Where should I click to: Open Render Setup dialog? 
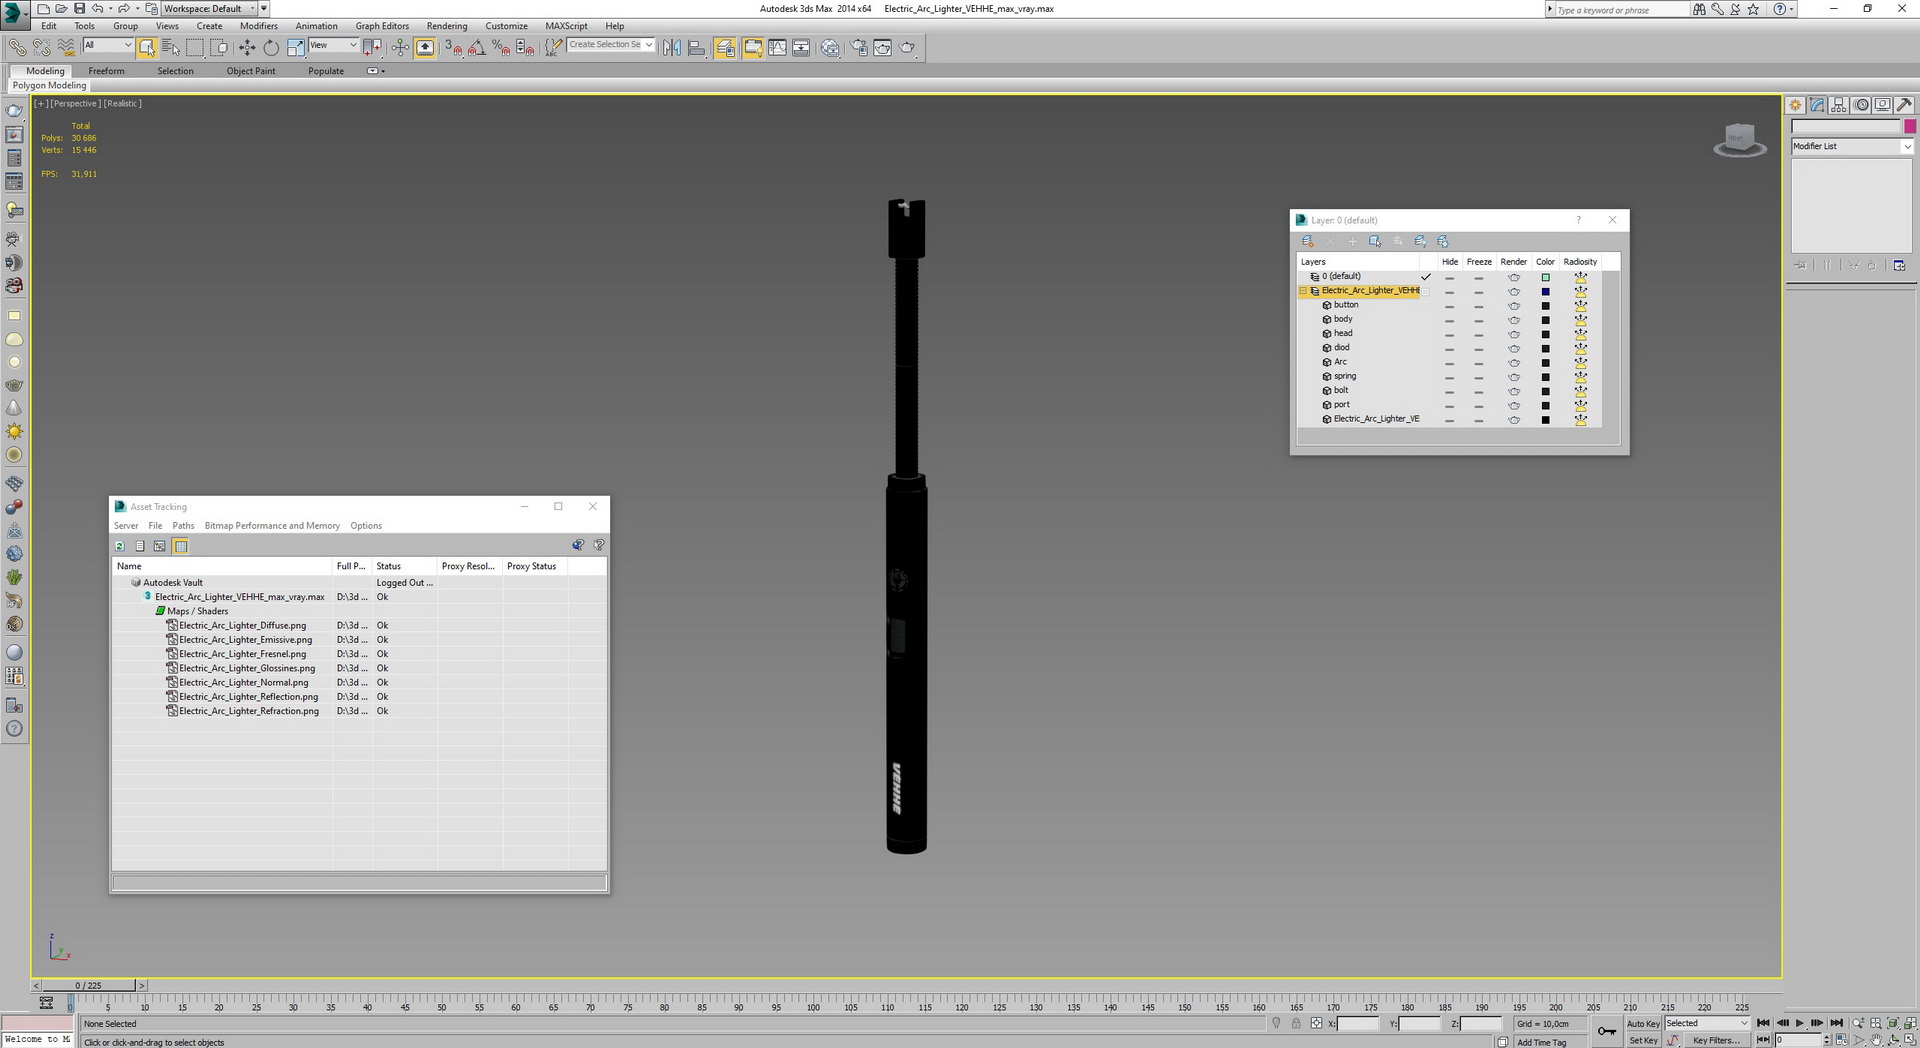coord(859,47)
